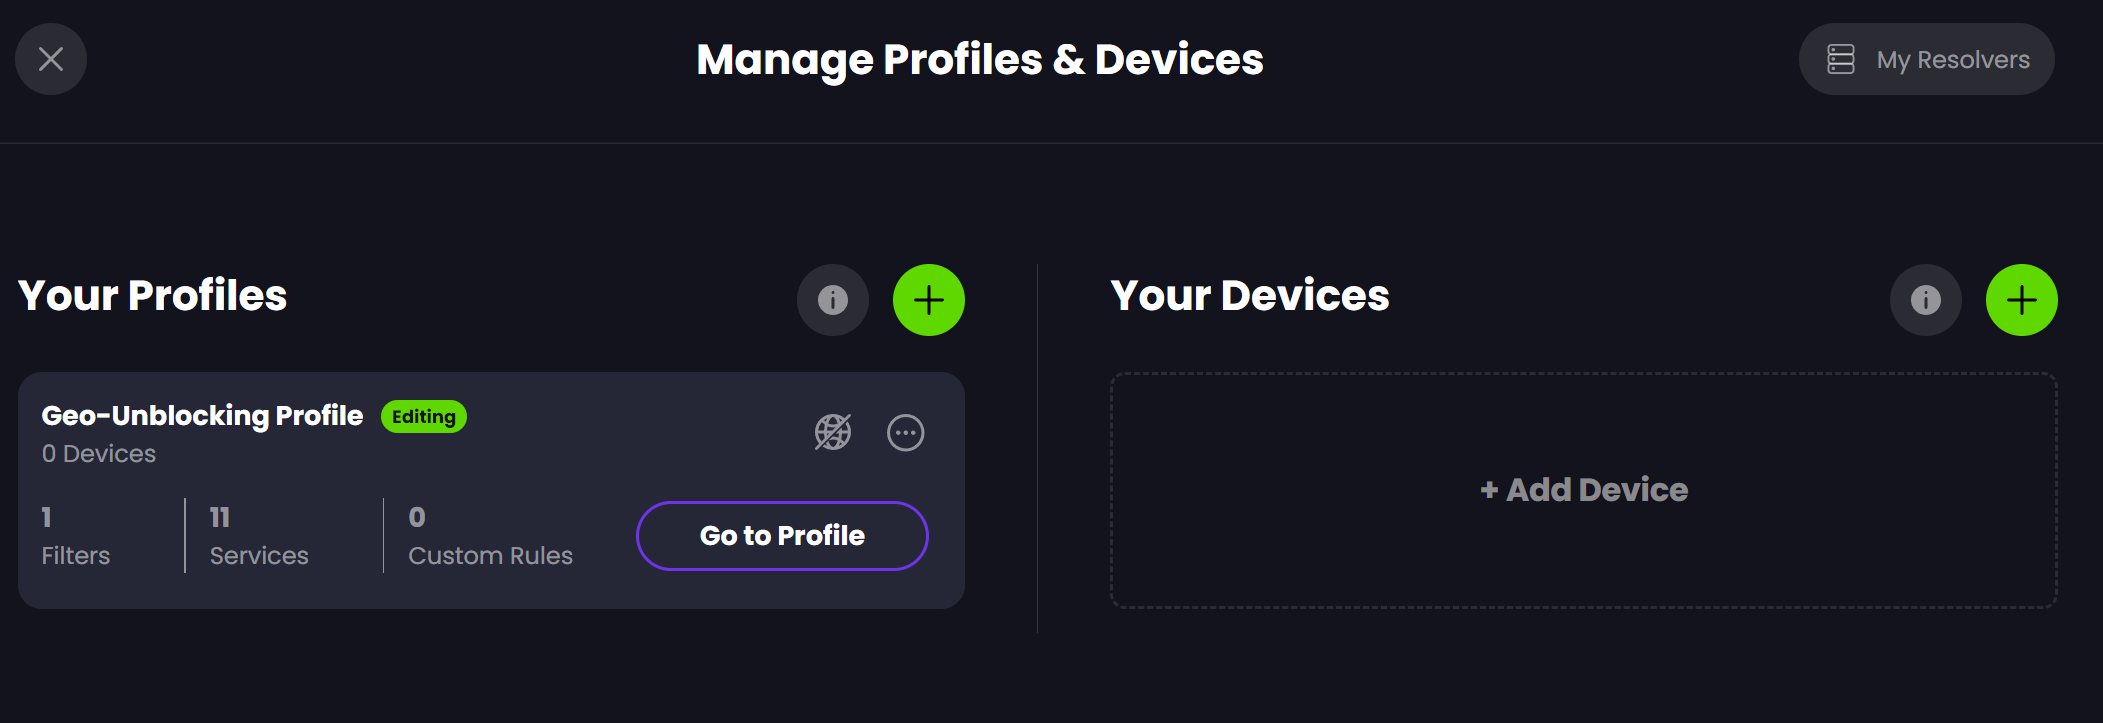This screenshot has width=2103, height=723.
Task: Click the green Editing badge
Action: click(x=424, y=417)
